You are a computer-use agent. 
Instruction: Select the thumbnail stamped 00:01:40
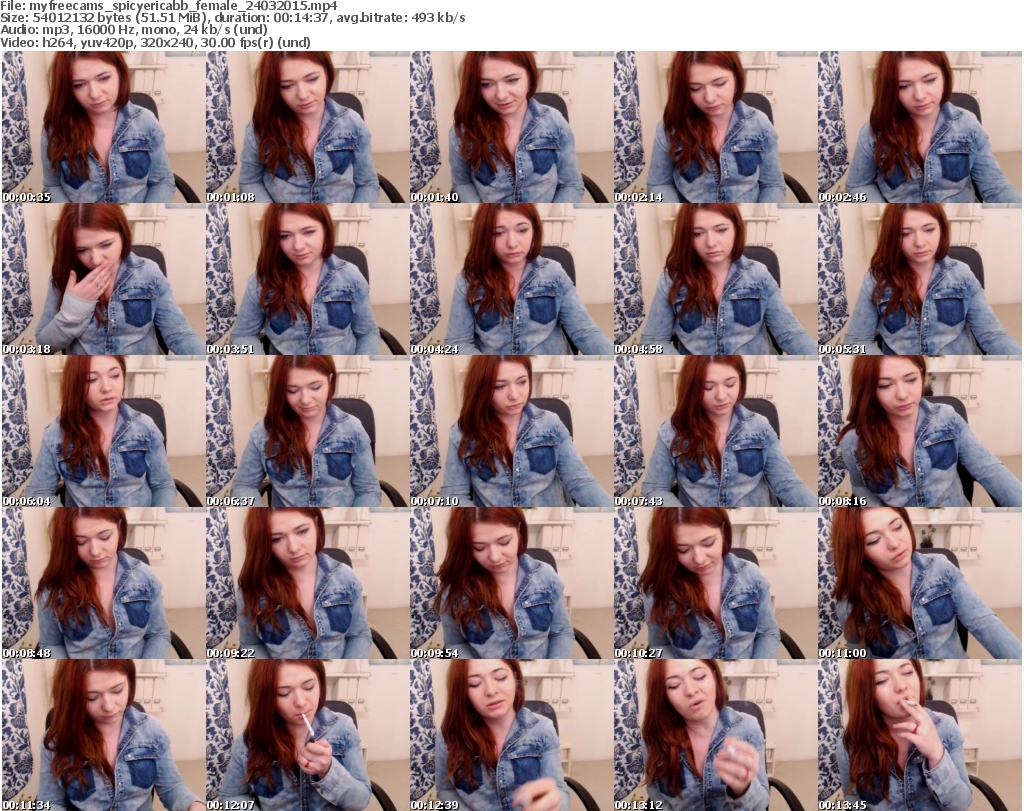pos(511,127)
